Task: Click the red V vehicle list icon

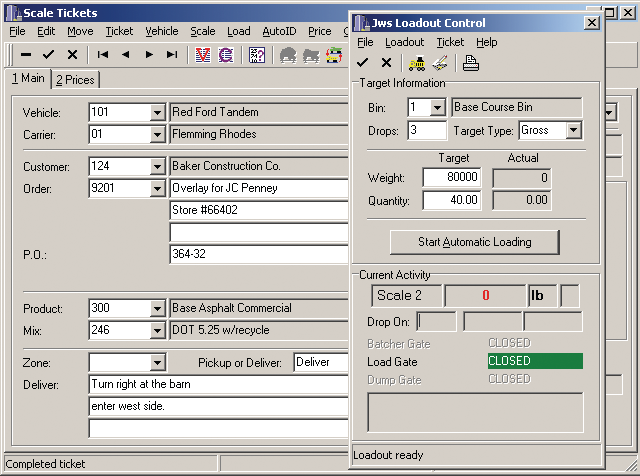Action: (x=203, y=55)
